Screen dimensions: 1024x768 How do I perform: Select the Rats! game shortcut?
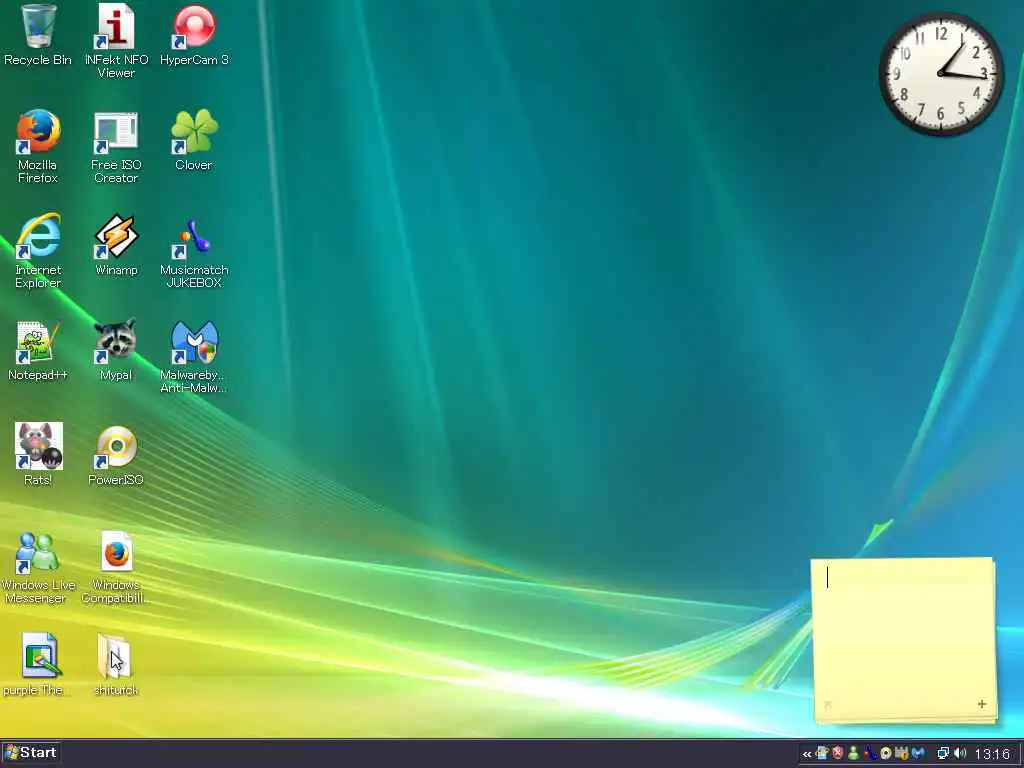point(38,455)
